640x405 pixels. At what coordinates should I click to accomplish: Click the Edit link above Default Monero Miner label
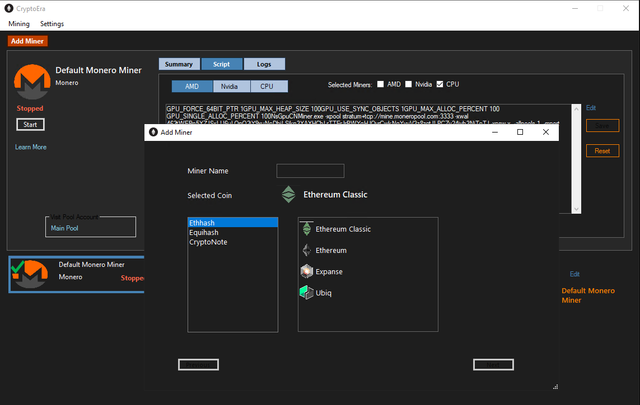tap(575, 274)
